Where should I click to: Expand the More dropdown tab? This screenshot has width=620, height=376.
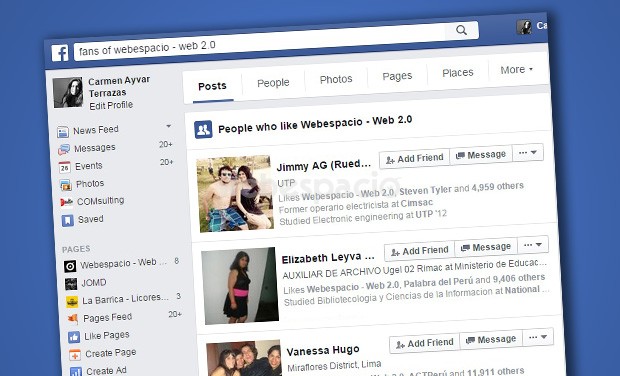(517, 70)
